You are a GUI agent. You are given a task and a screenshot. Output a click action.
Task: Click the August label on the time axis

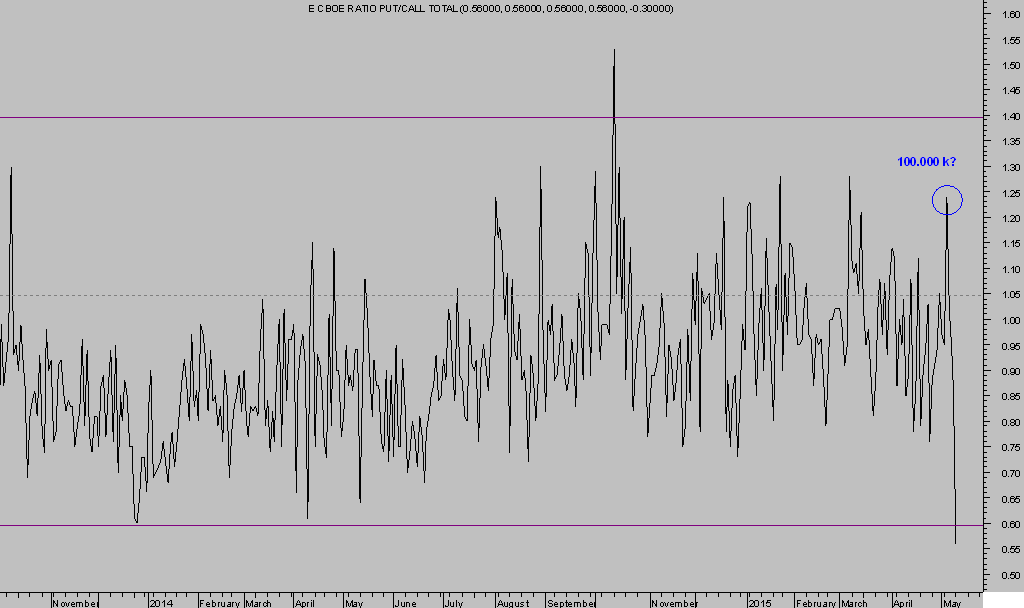(512, 603)
